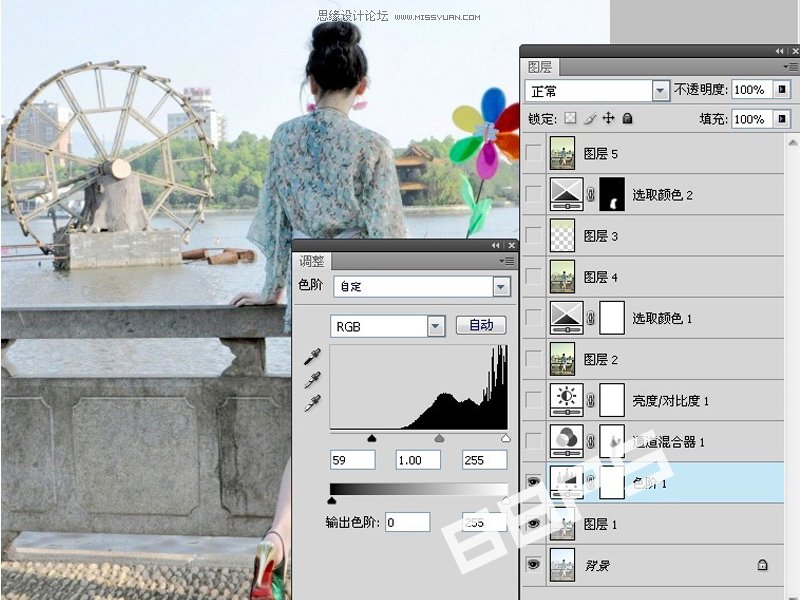This screenshot has height=600, width=800.
Task: Click the 自动 auto levels button
Action: [481, 325]
